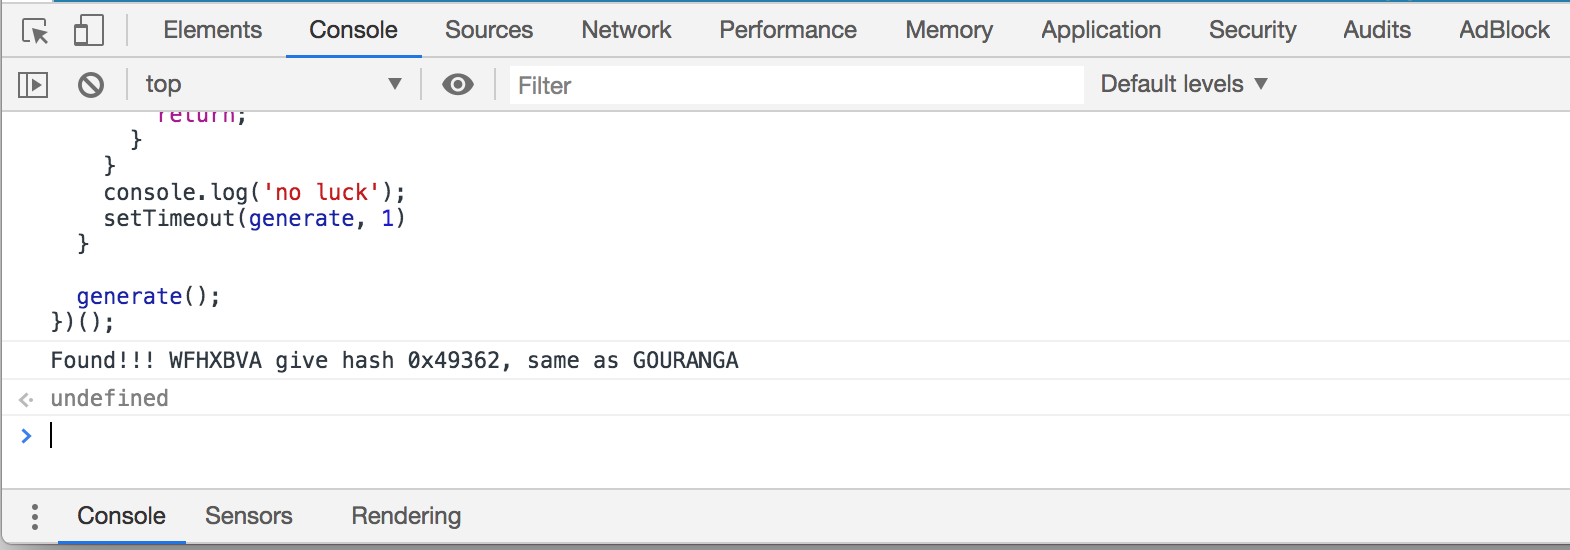Viewport: 1570px width, 550px height.
Task: Open the AdBlock tab
Action: tap(1504, 30)
